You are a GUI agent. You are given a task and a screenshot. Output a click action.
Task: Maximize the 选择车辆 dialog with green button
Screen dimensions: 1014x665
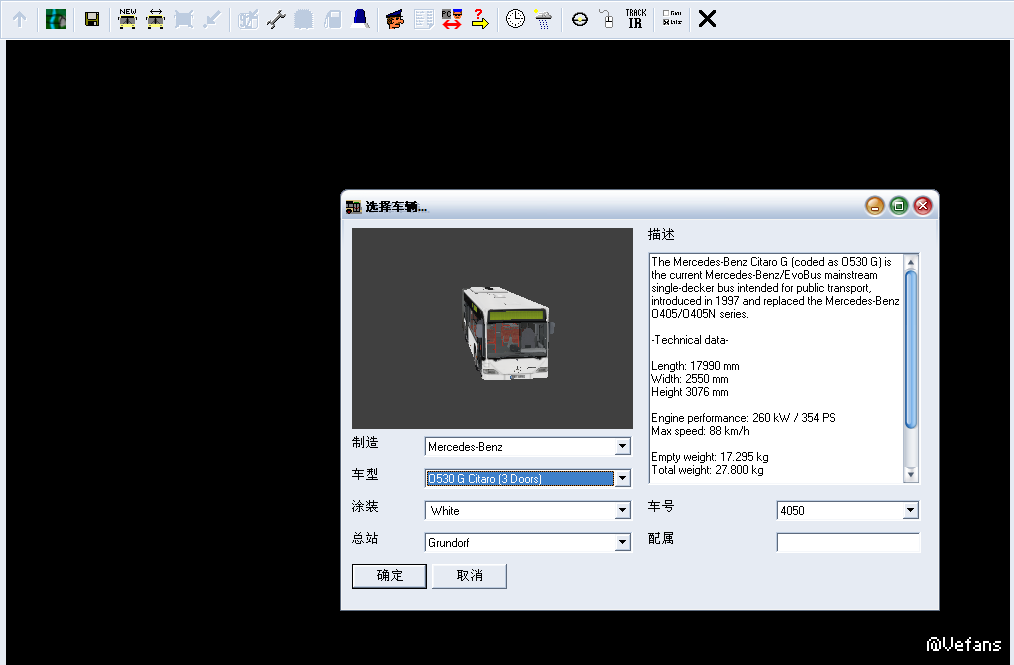pos(898,206)
